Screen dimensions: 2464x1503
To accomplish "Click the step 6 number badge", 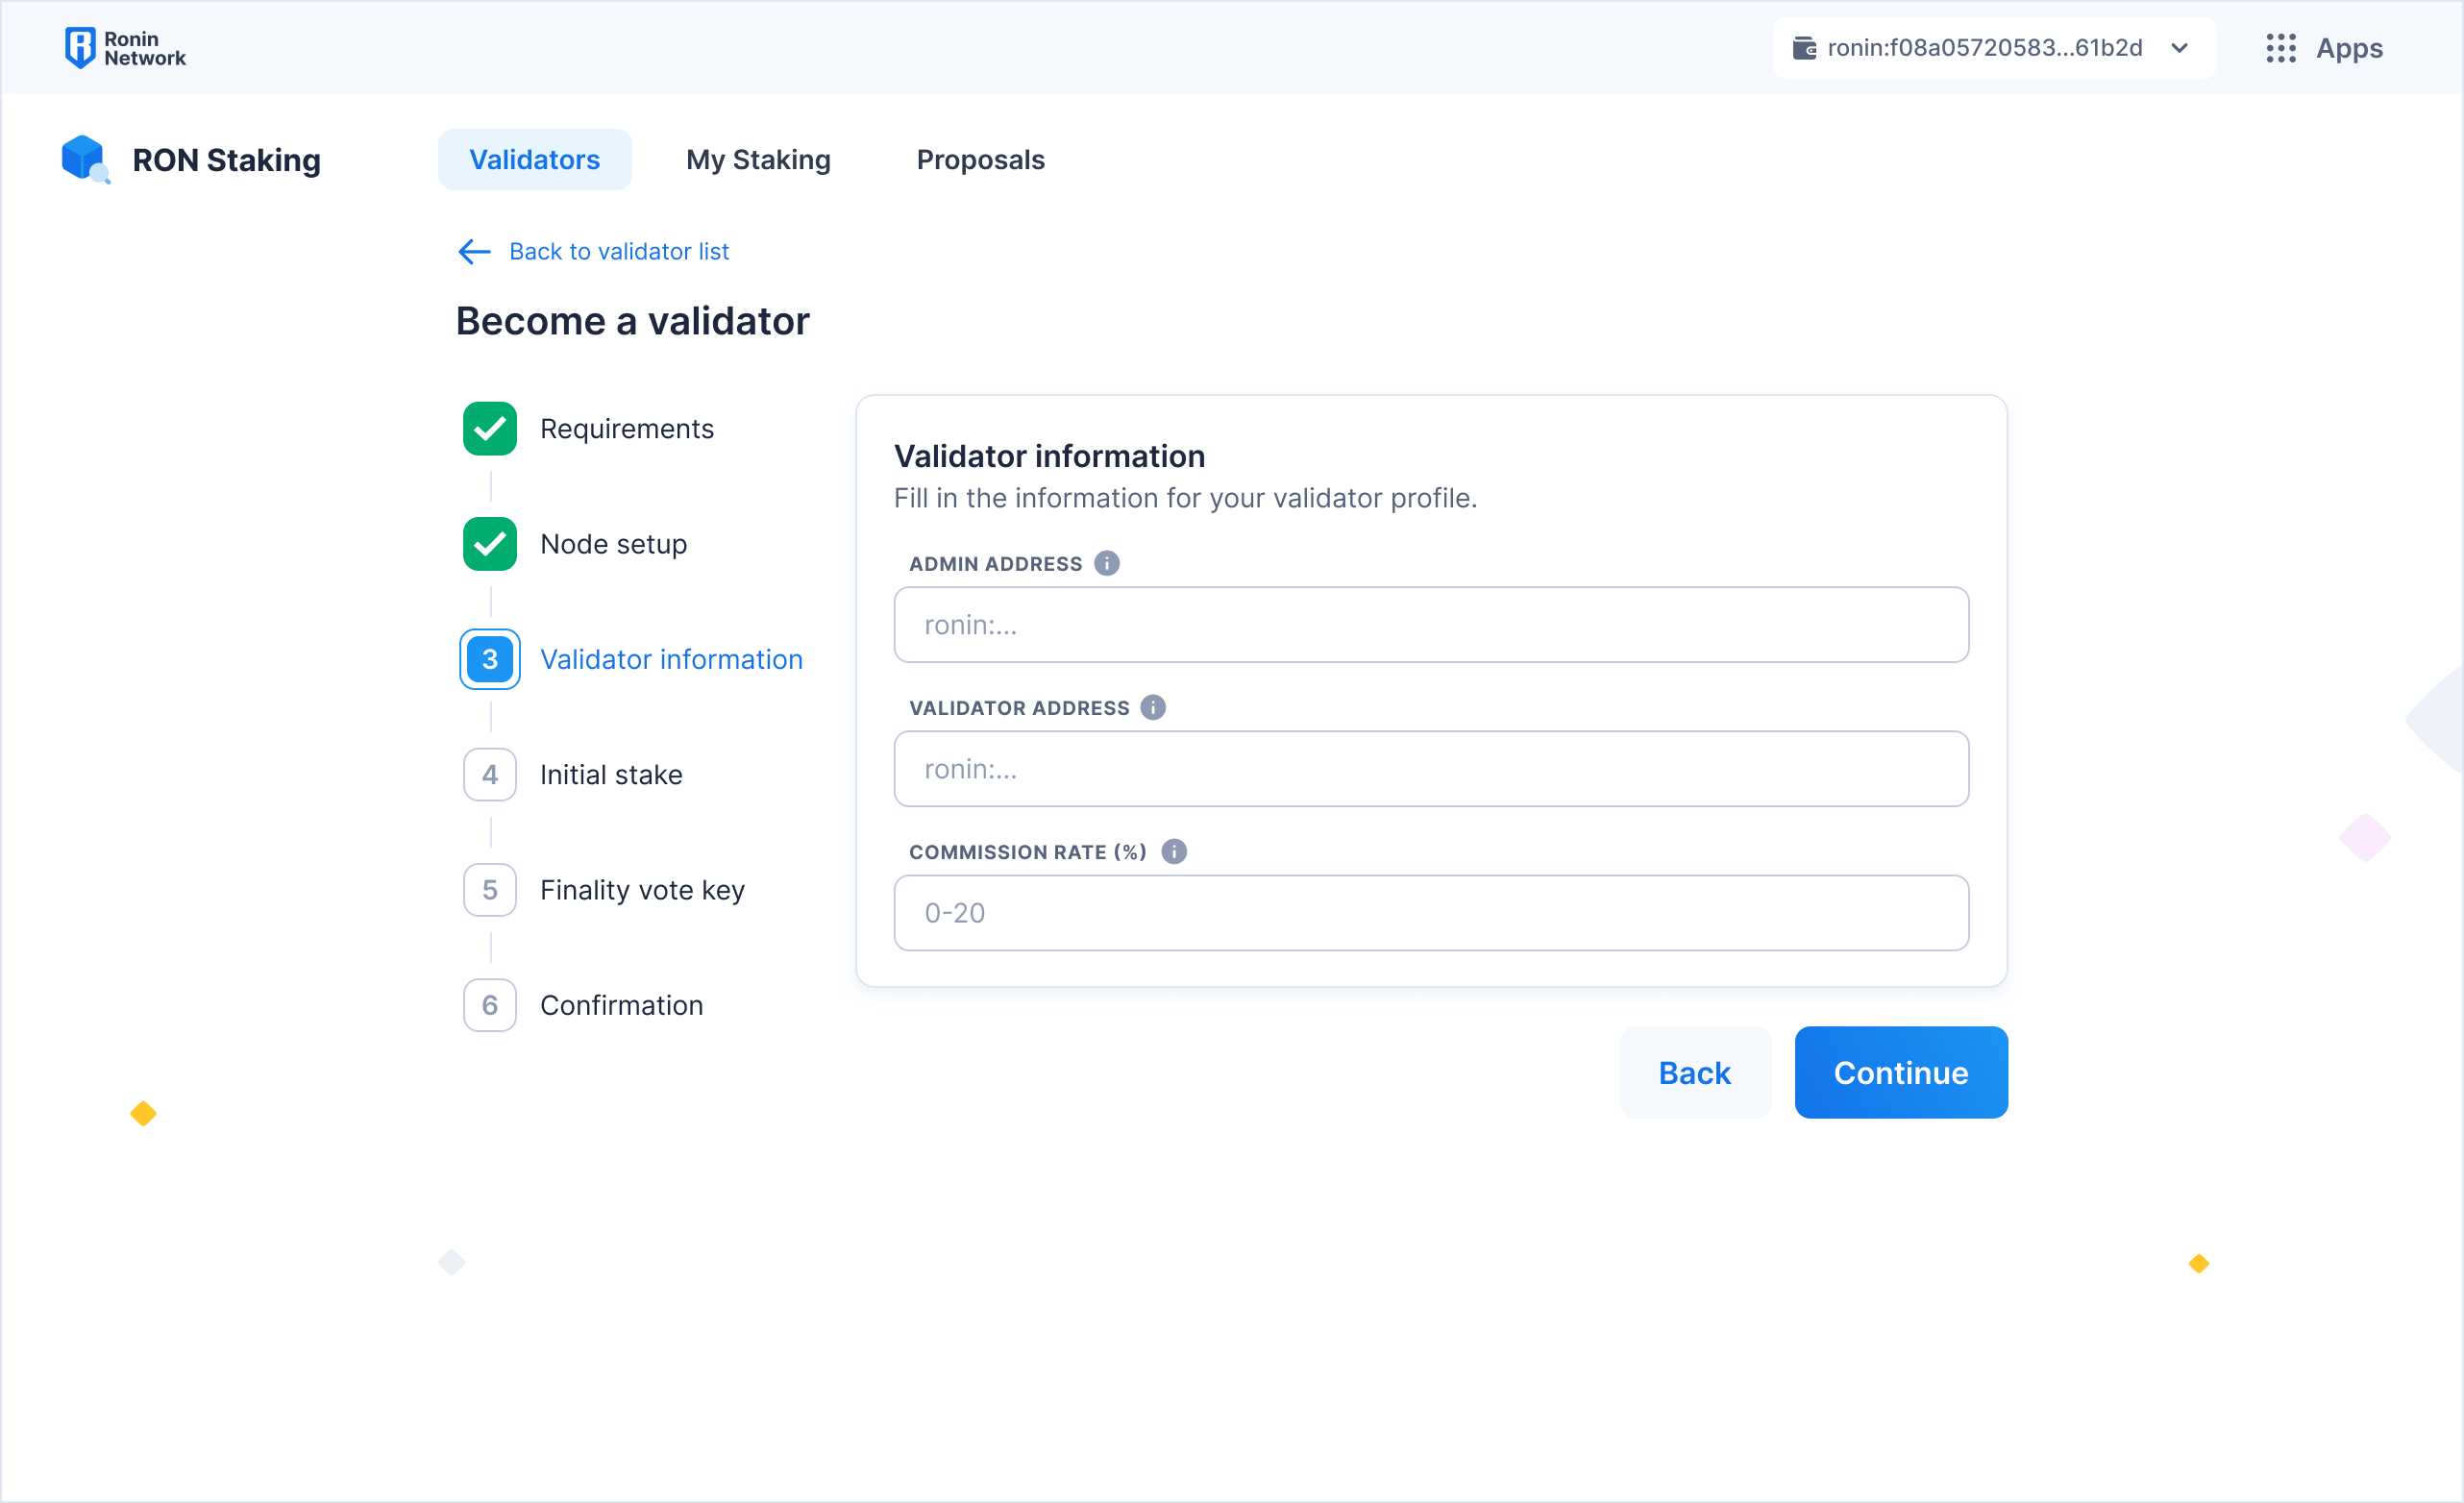I will click(x=490, y=1005).
